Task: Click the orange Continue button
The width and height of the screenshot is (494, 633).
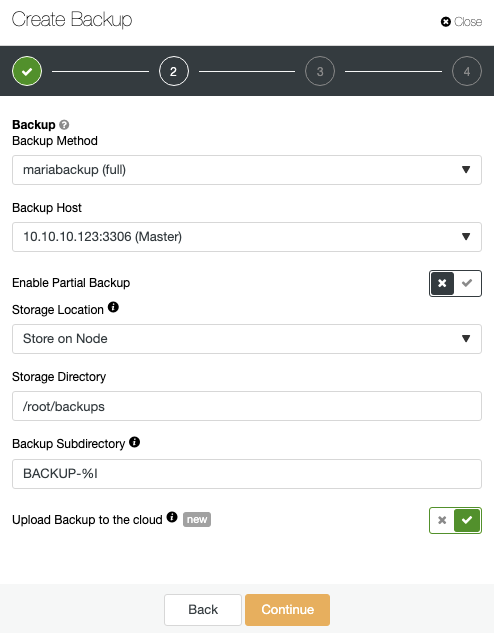Action: coord(287,610)
